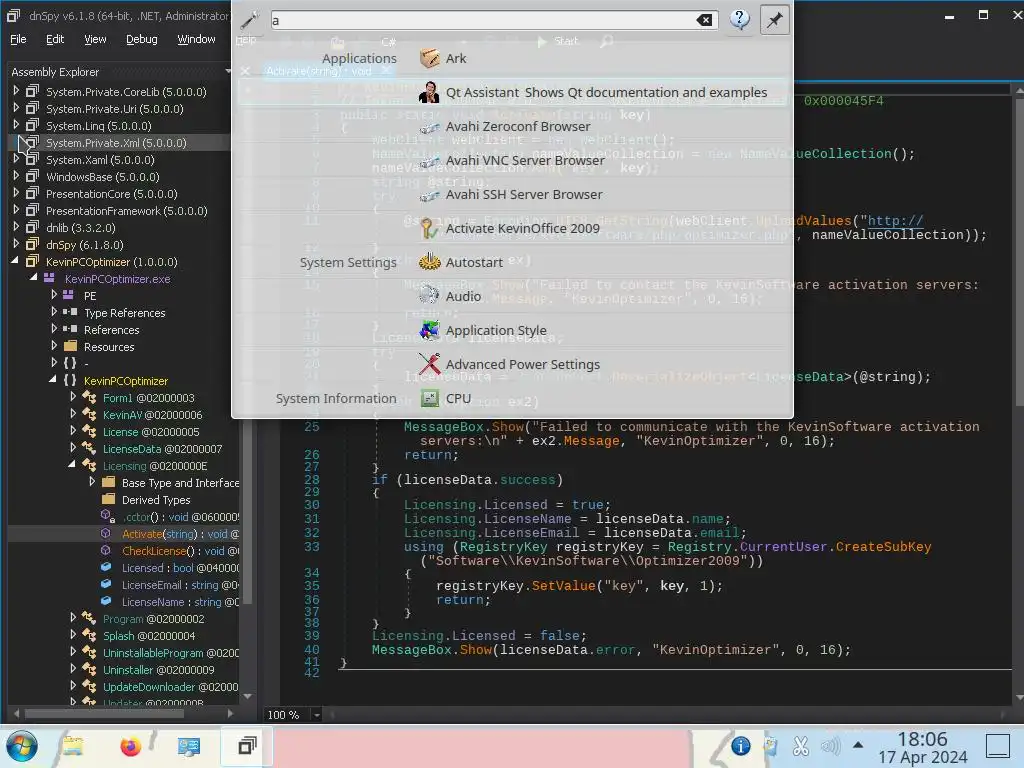Select the KevinAV class
Viewport: 1024px width, 768px height.
point(152,415)
